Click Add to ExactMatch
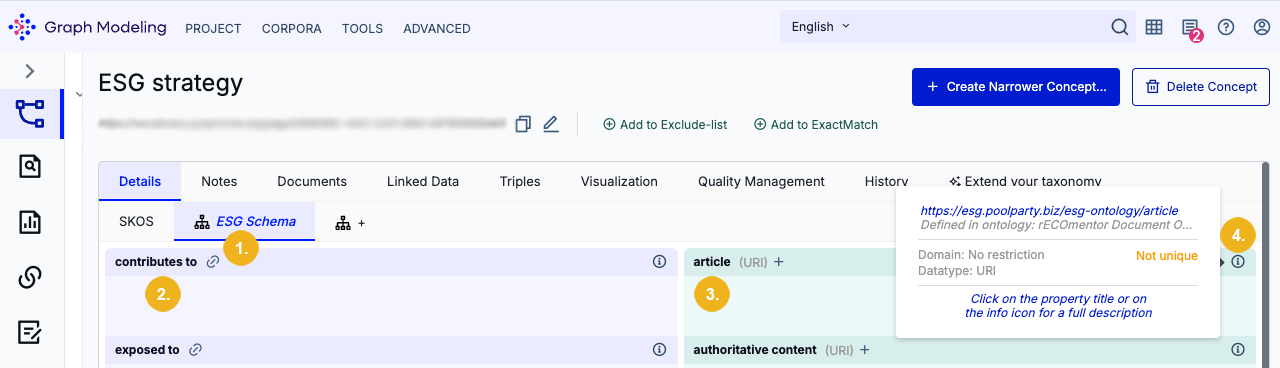The image size is (1280, 368). 816,125
